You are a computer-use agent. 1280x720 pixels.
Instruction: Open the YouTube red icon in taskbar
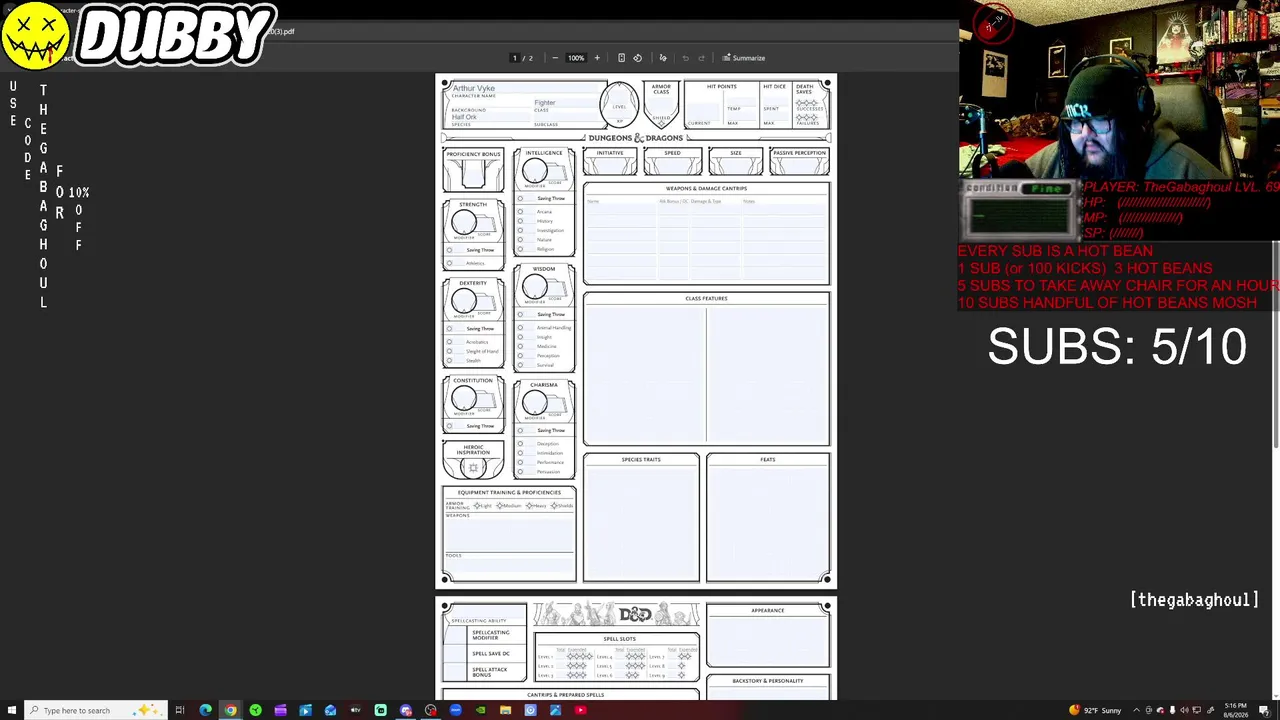point(580,710)
